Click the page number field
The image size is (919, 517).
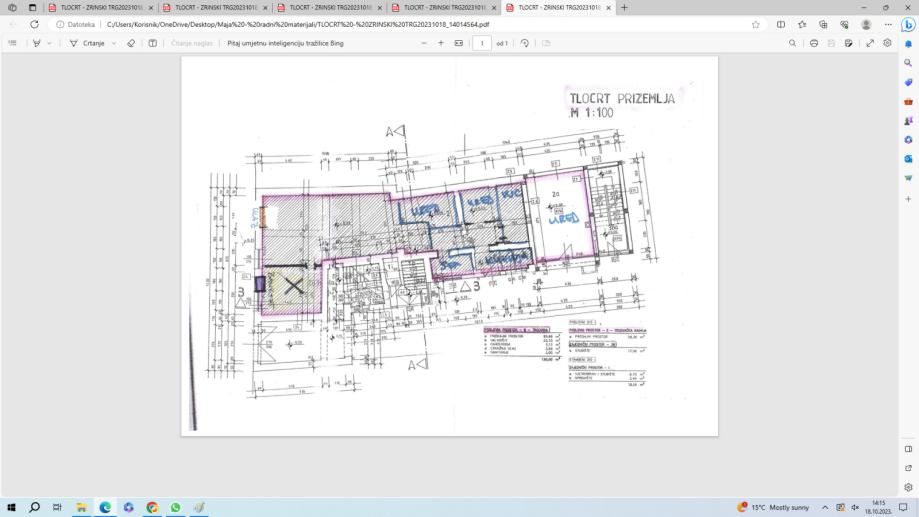tap(482, 43)
